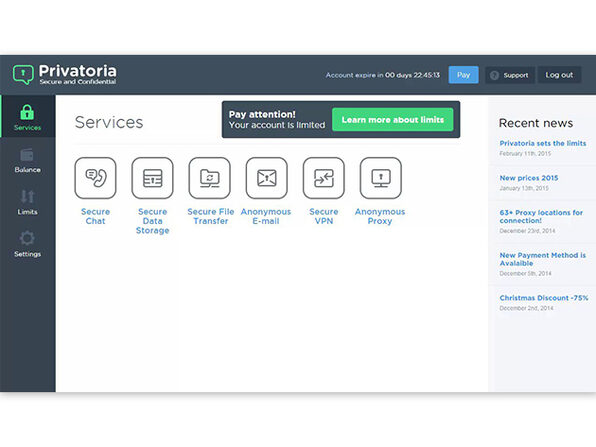Image resolution: width=596 pixels, height=447 pixels.
Task: Open the Anonymous E-mail text link
Action: point(266,216)
